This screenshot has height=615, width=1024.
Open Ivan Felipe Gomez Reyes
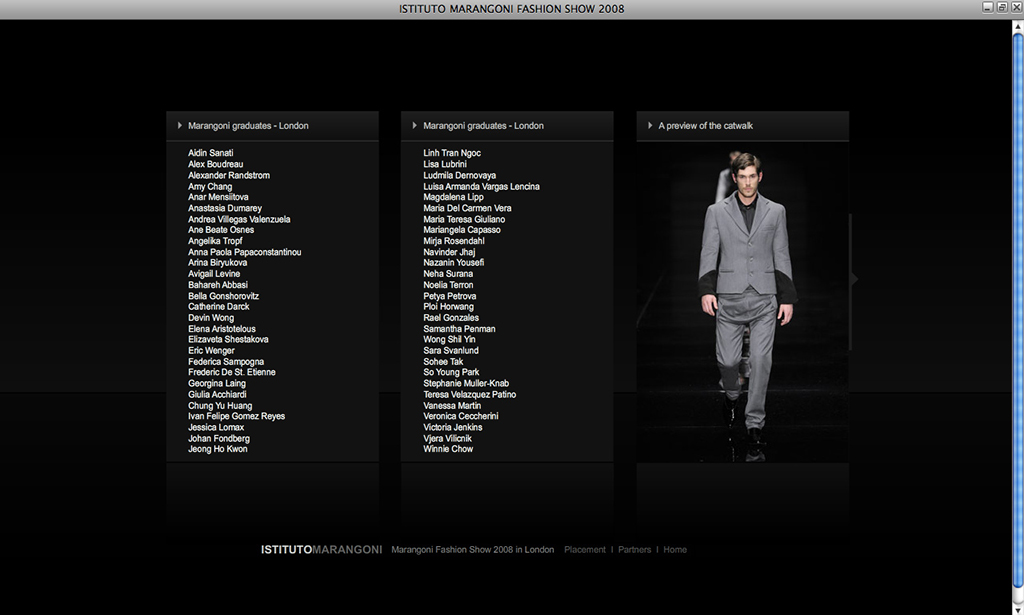coord(236,416)
